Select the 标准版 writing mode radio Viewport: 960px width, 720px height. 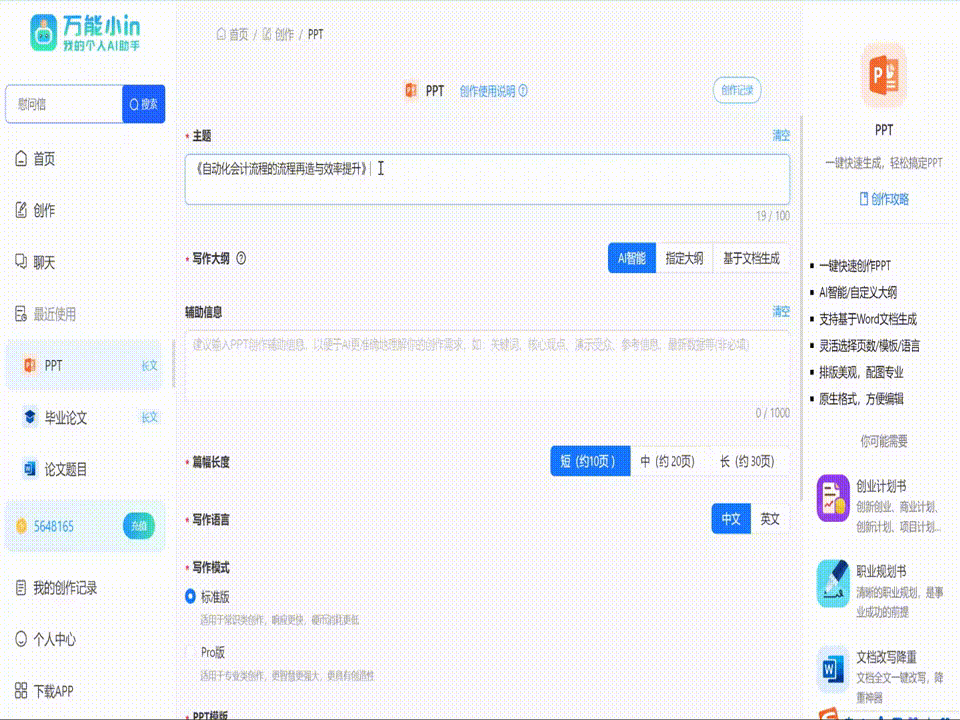pos(191,596)
